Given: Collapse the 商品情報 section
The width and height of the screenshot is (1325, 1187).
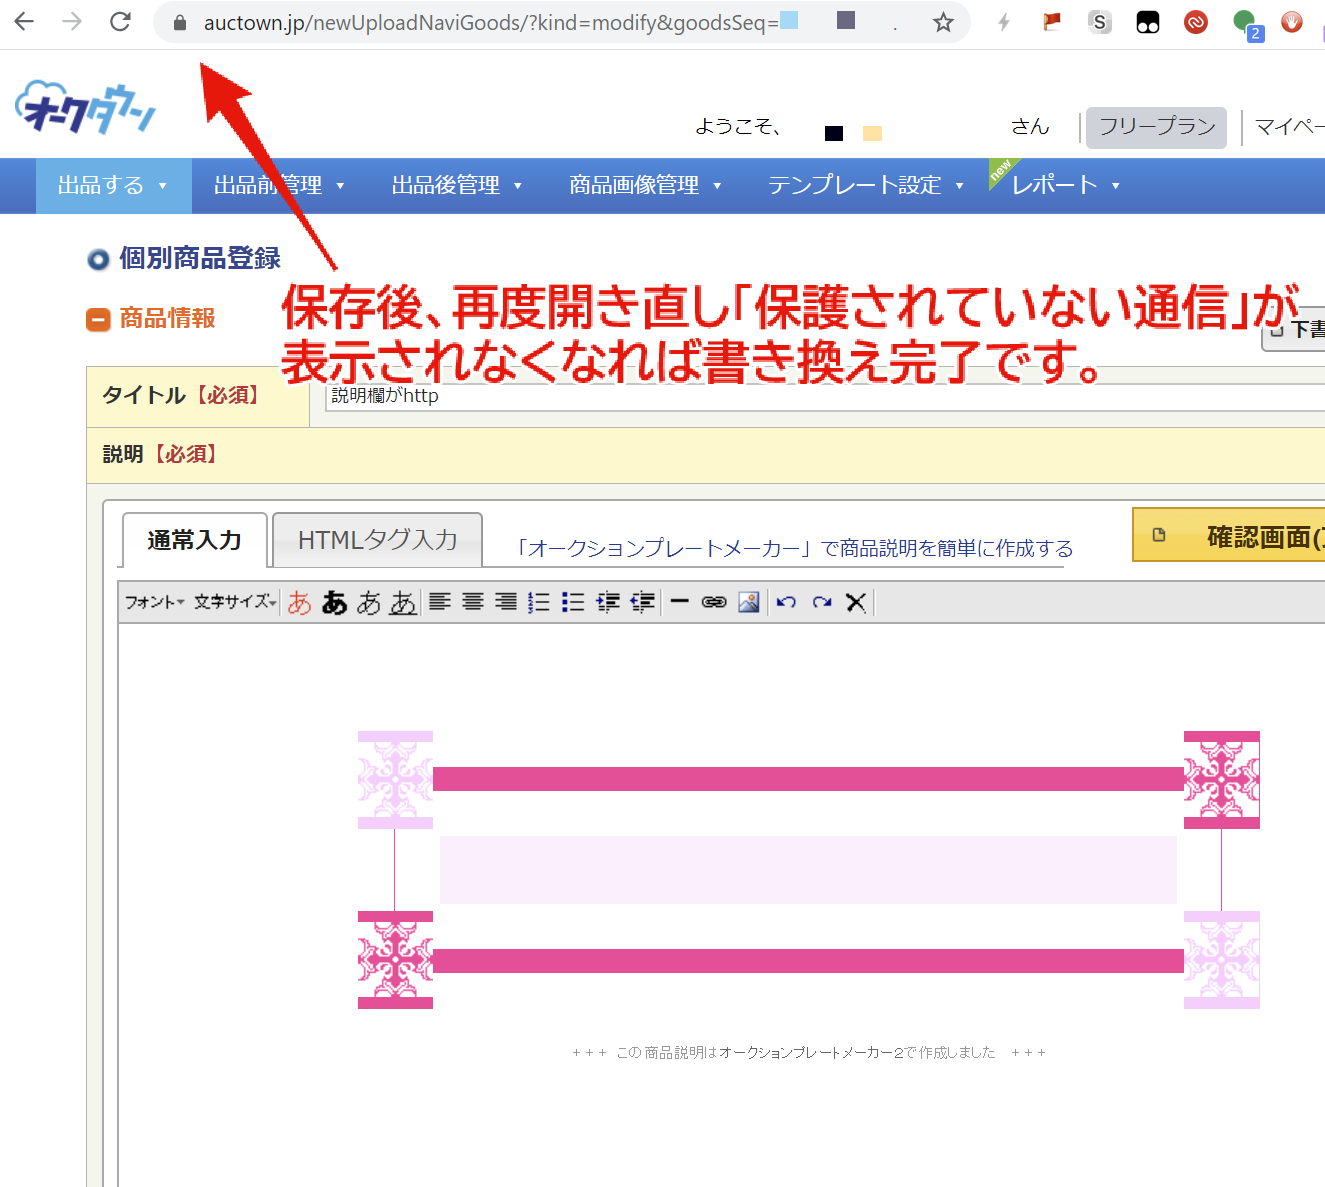Looking at the screenshot, I should (x=98, y=319).
